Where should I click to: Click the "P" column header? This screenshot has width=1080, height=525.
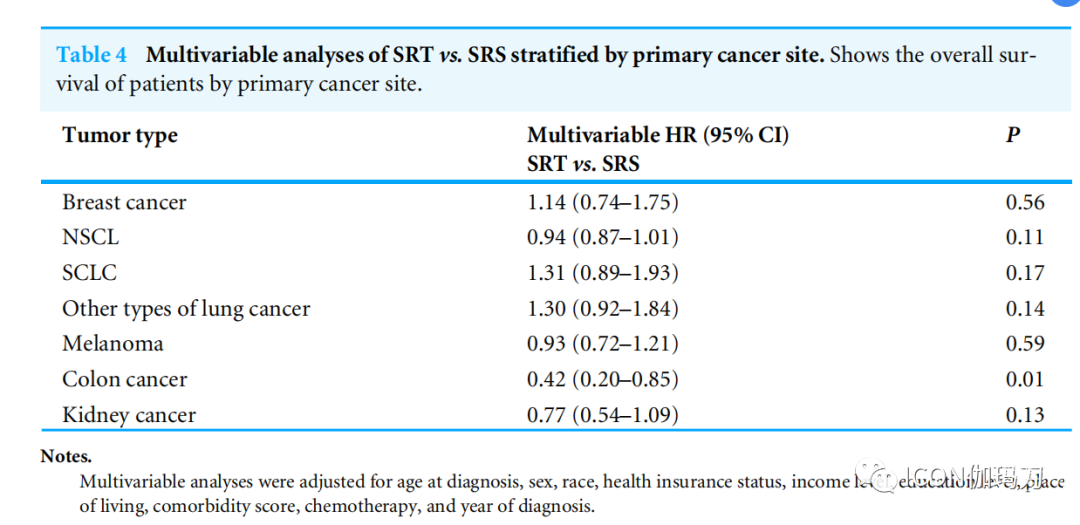pyautogui.click(x=1012, y=135)
